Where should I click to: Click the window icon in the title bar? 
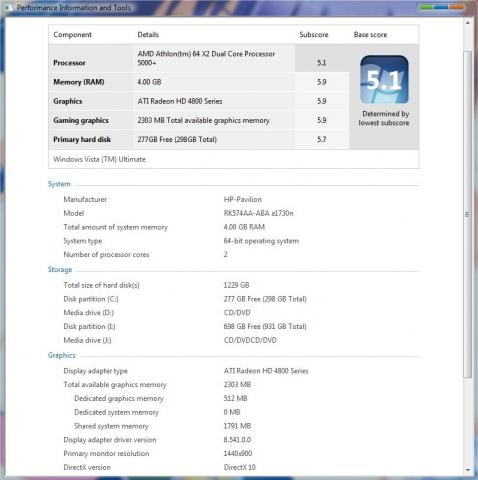8,7
